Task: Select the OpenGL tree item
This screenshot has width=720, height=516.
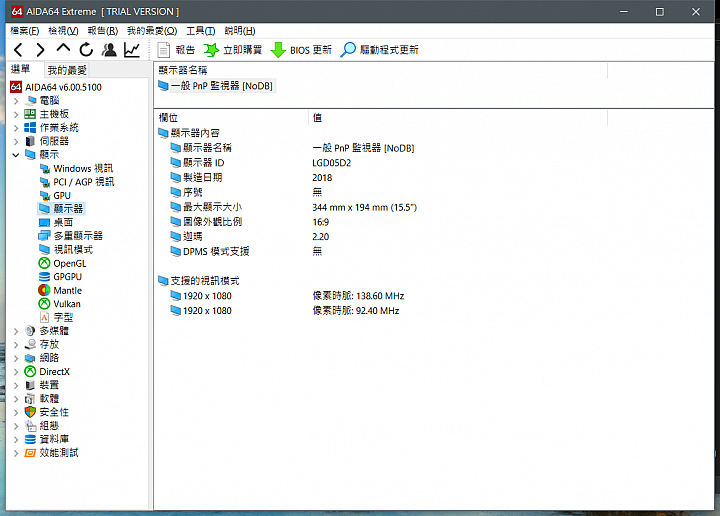Action: [63, 264]
